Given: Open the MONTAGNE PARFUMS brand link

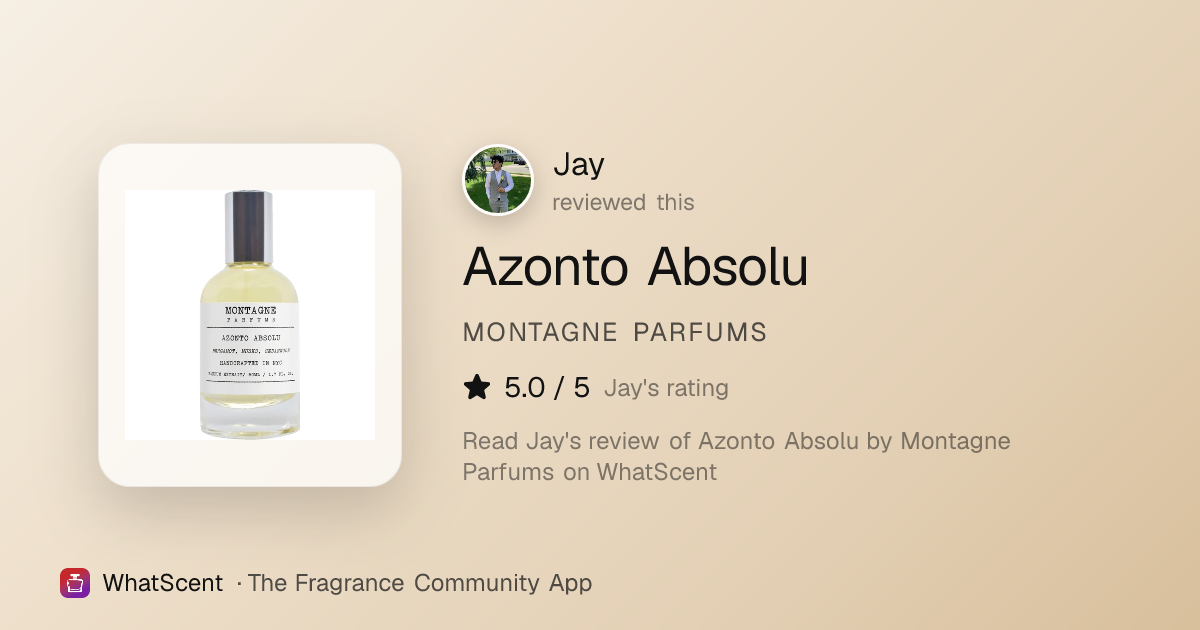Looking at the screenshot, I should [615, 332].
